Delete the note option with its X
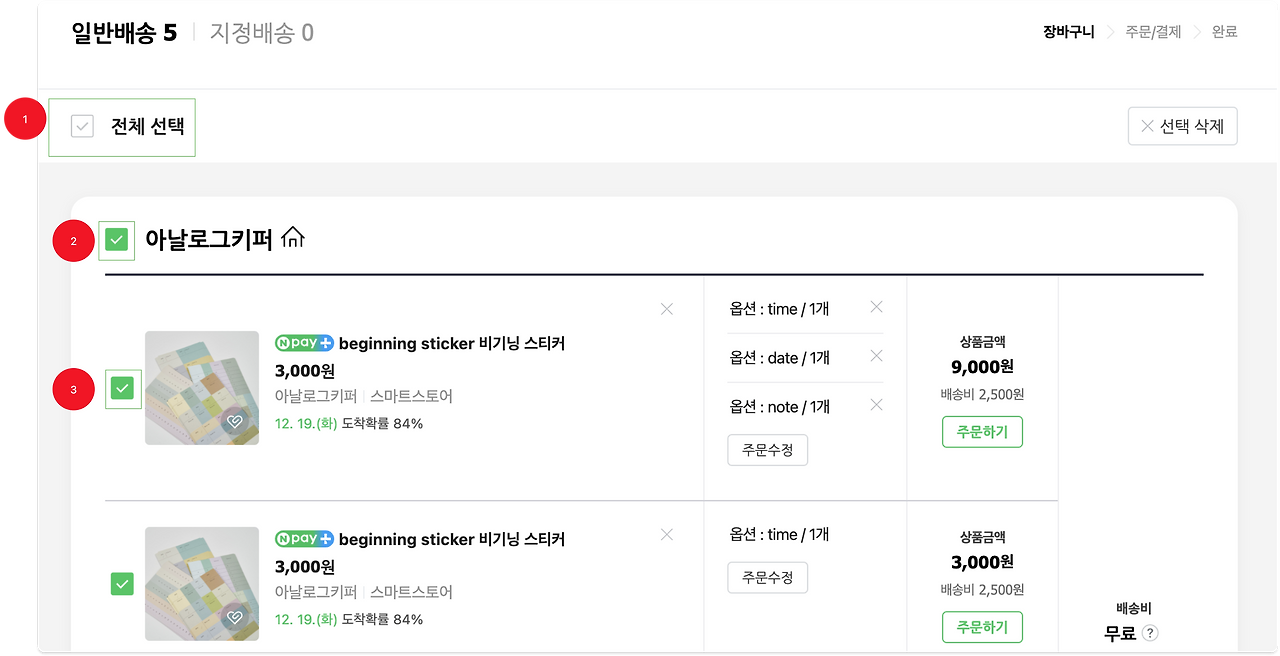The height and width of the screenshot is (656, 1280). point(877,405)
